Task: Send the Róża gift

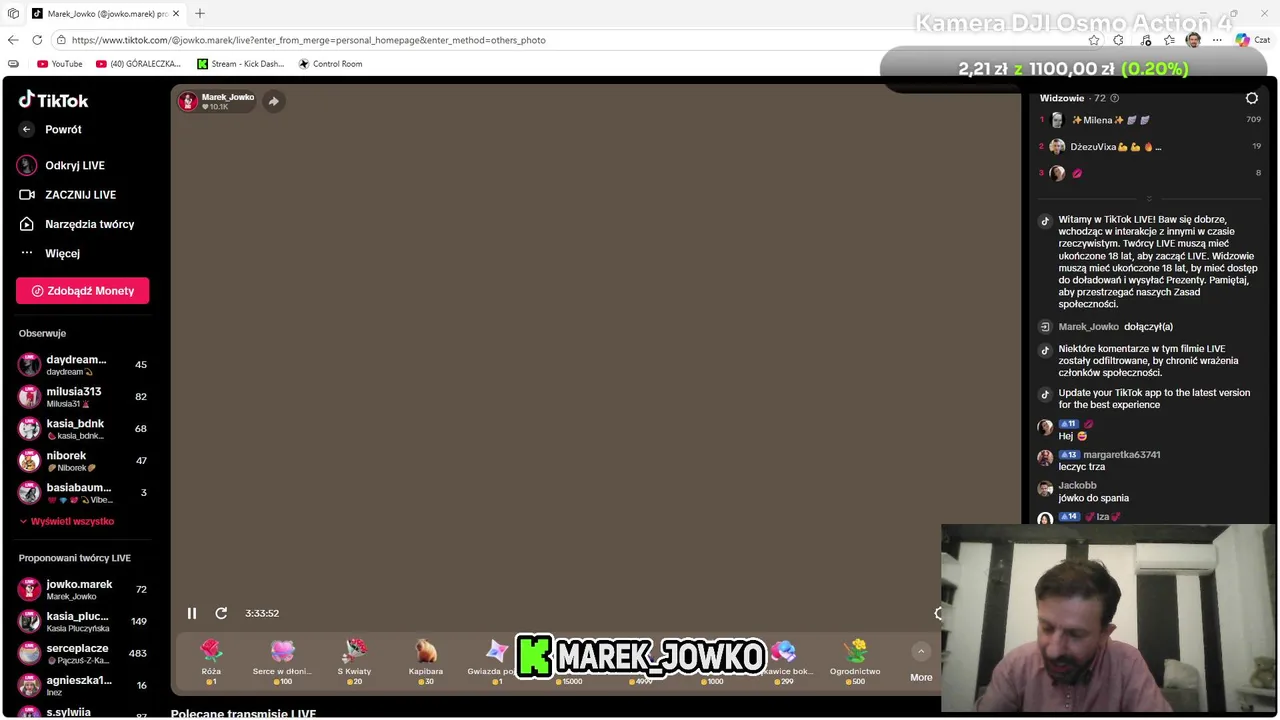Action: click(x=211, y=662)
